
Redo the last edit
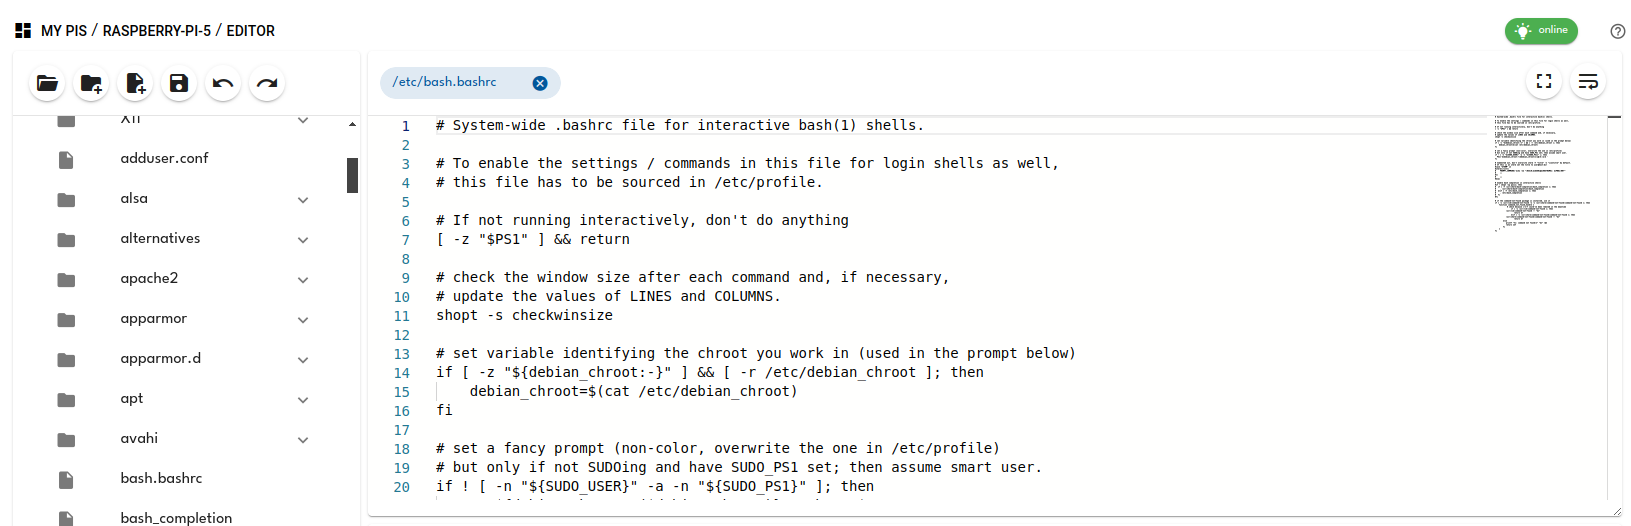pos(267,83)
